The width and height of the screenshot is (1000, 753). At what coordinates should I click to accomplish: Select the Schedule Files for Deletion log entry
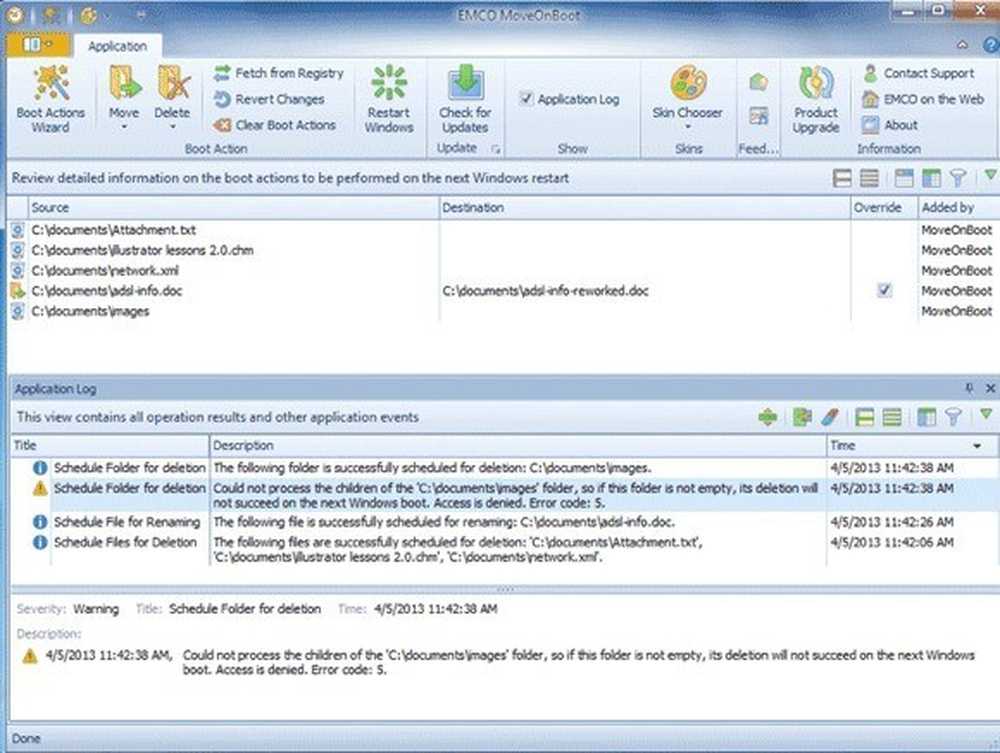pos(504,549)
